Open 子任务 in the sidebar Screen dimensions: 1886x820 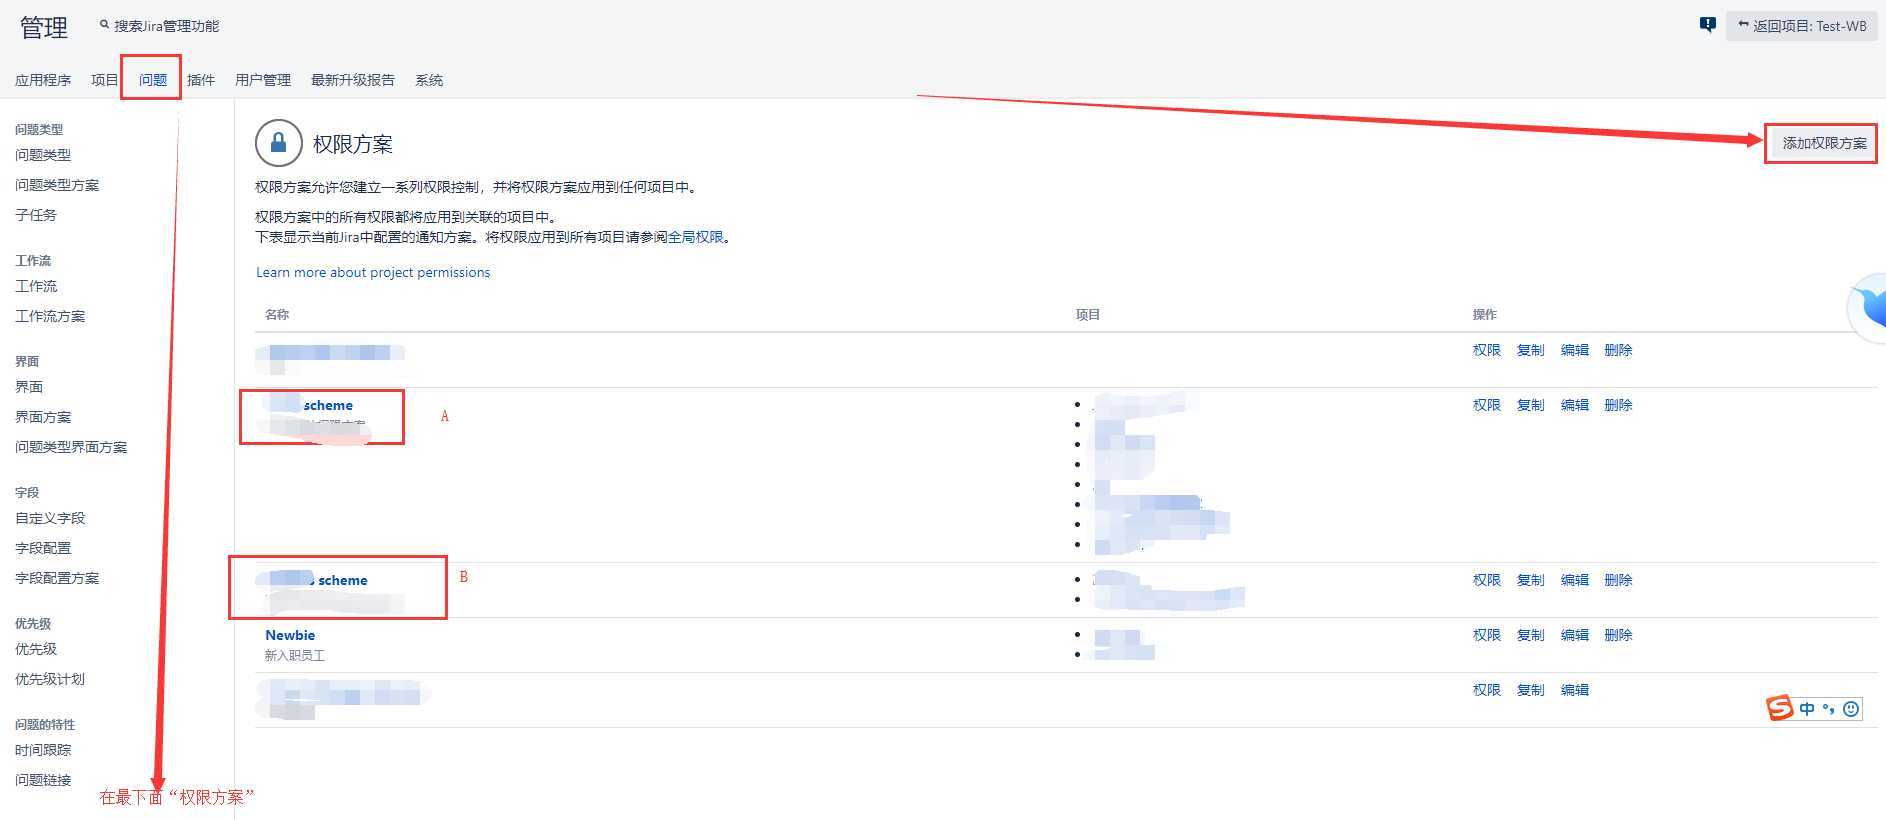click(x=36, y=215)
